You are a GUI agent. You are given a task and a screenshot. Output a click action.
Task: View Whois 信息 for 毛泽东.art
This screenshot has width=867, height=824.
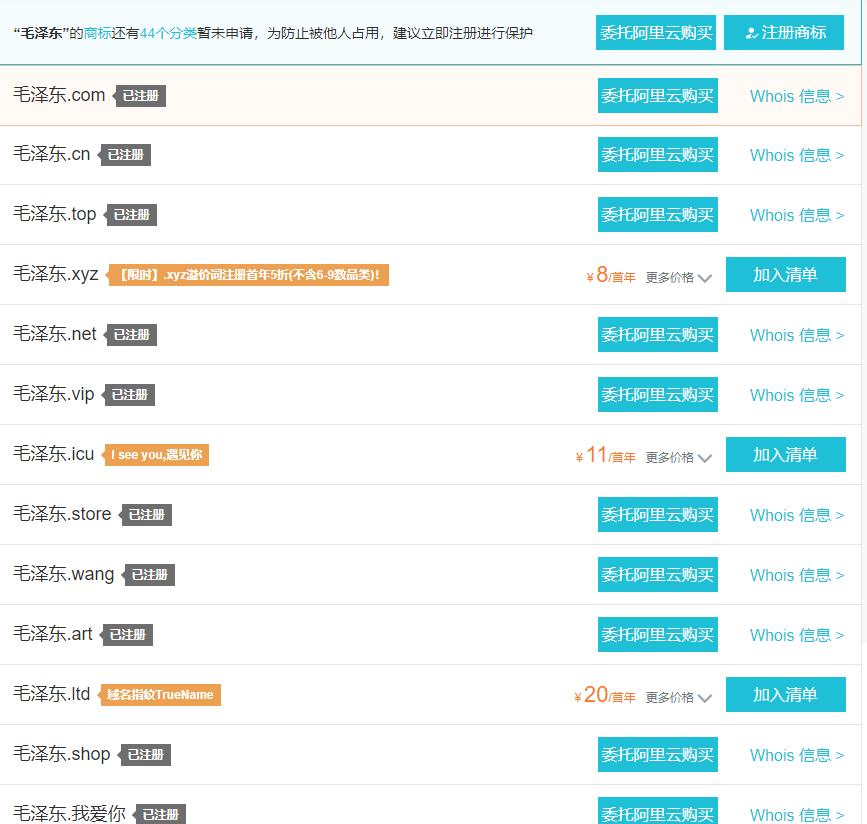[796, 635]
